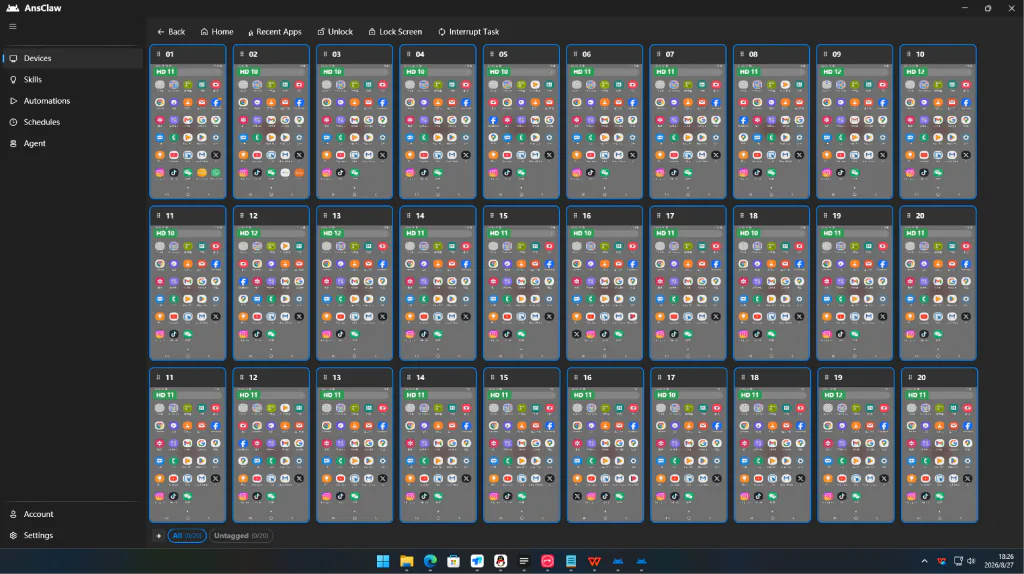Image resolution: width=1024 pixels, height=574 pixels.
Task: Show hidden system tray icons
Action: click(924, 561)
